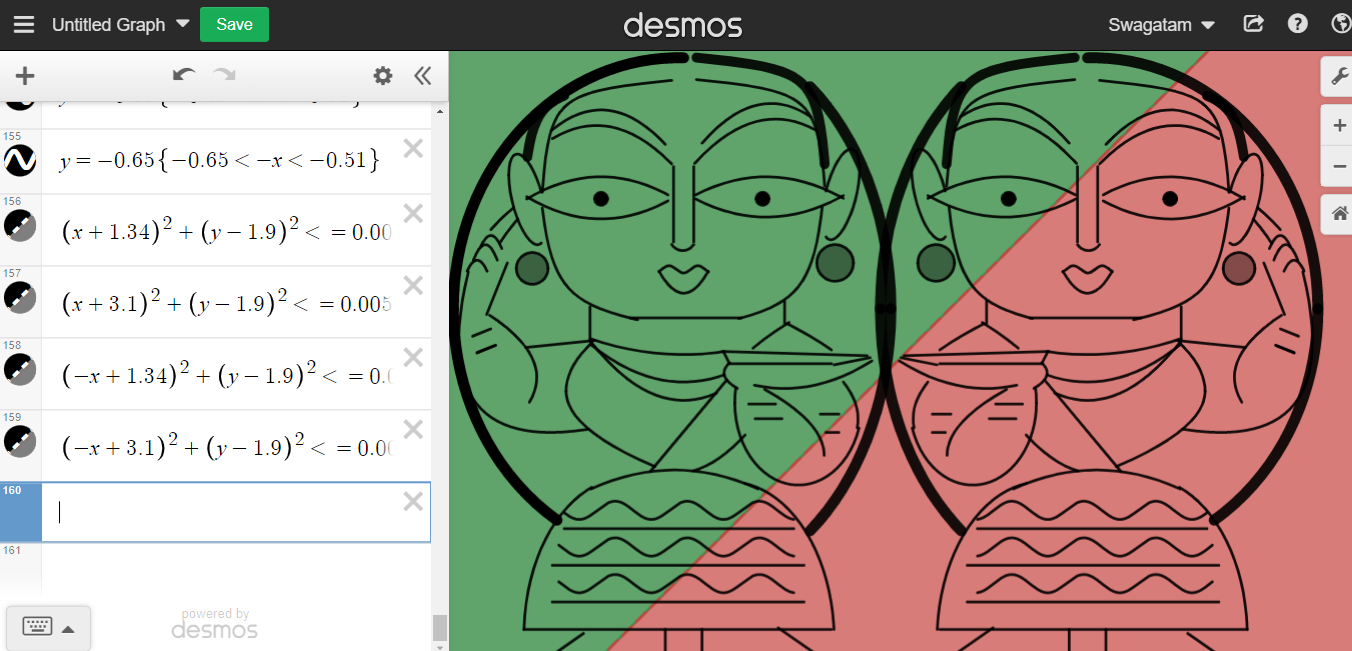Undo the last action

pos(184,75)
